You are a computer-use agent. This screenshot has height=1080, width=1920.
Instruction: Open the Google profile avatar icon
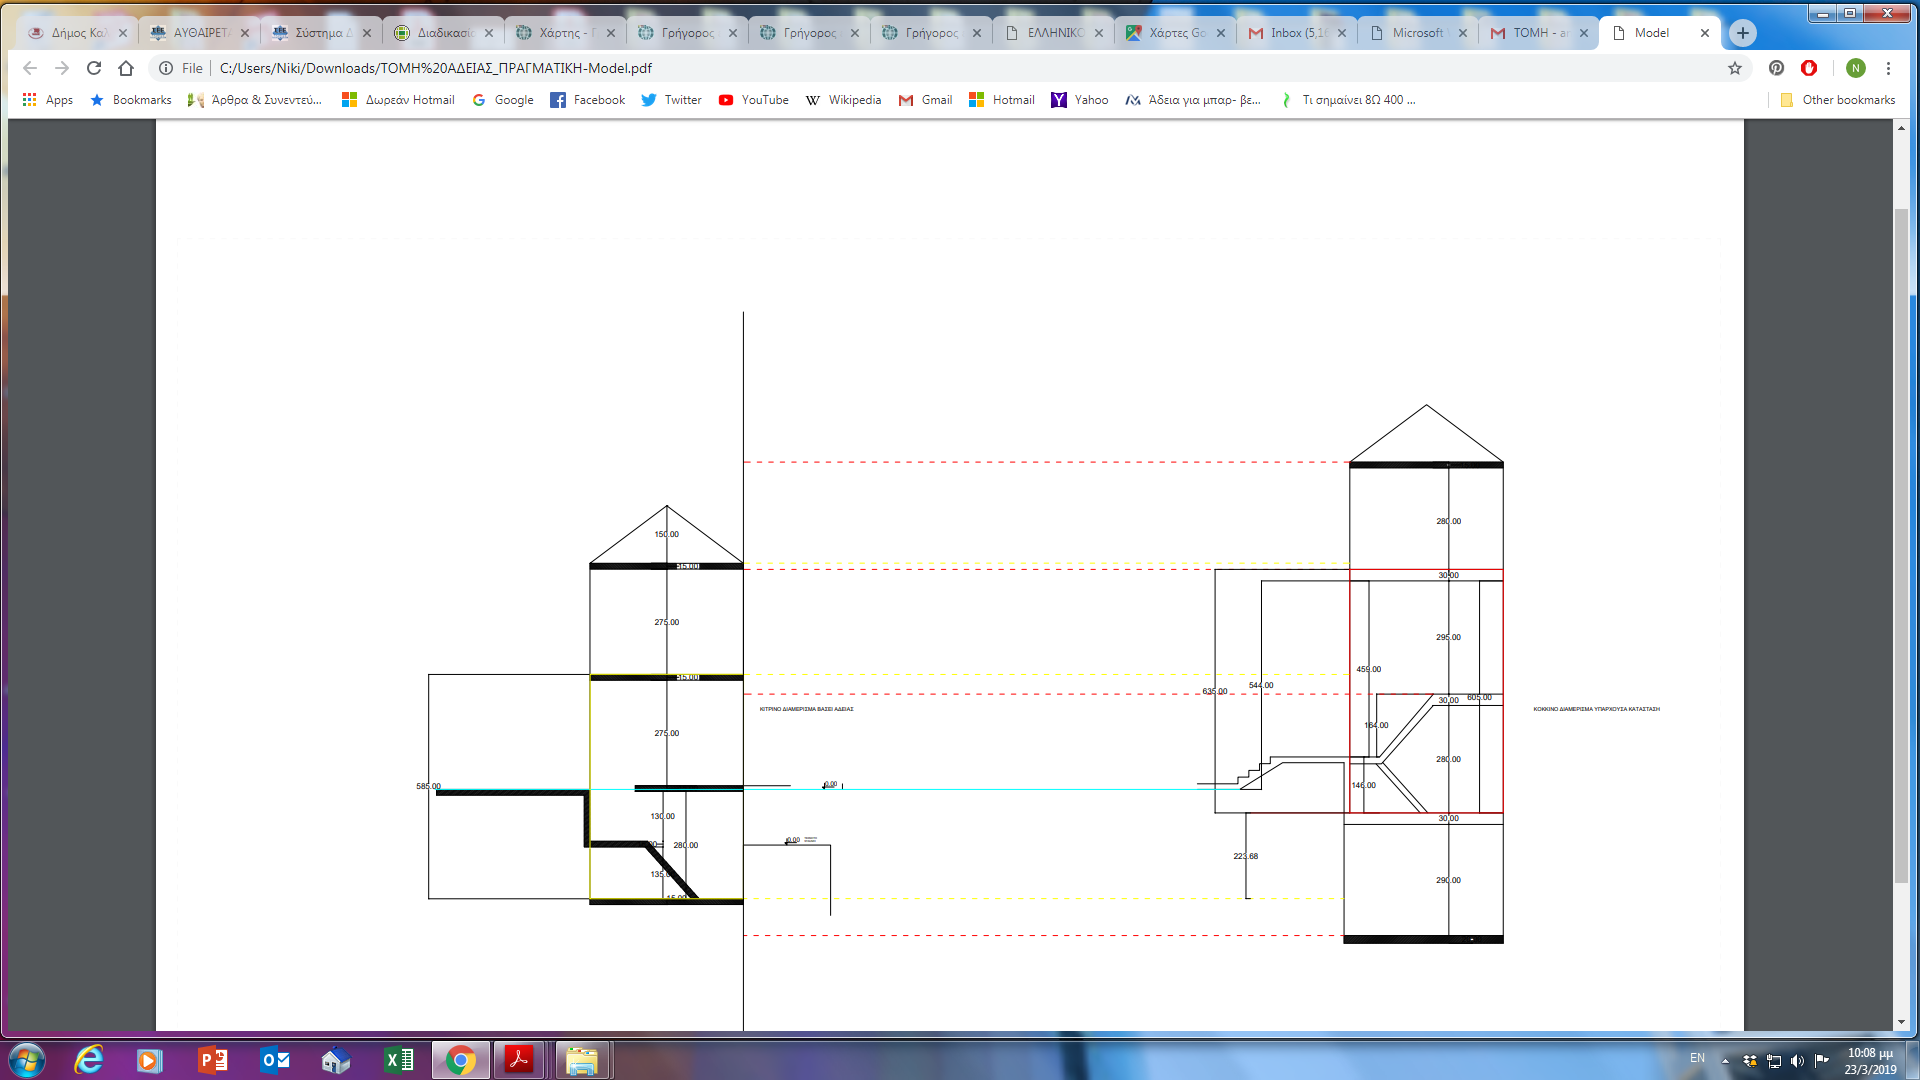[x=1856, y=68]
